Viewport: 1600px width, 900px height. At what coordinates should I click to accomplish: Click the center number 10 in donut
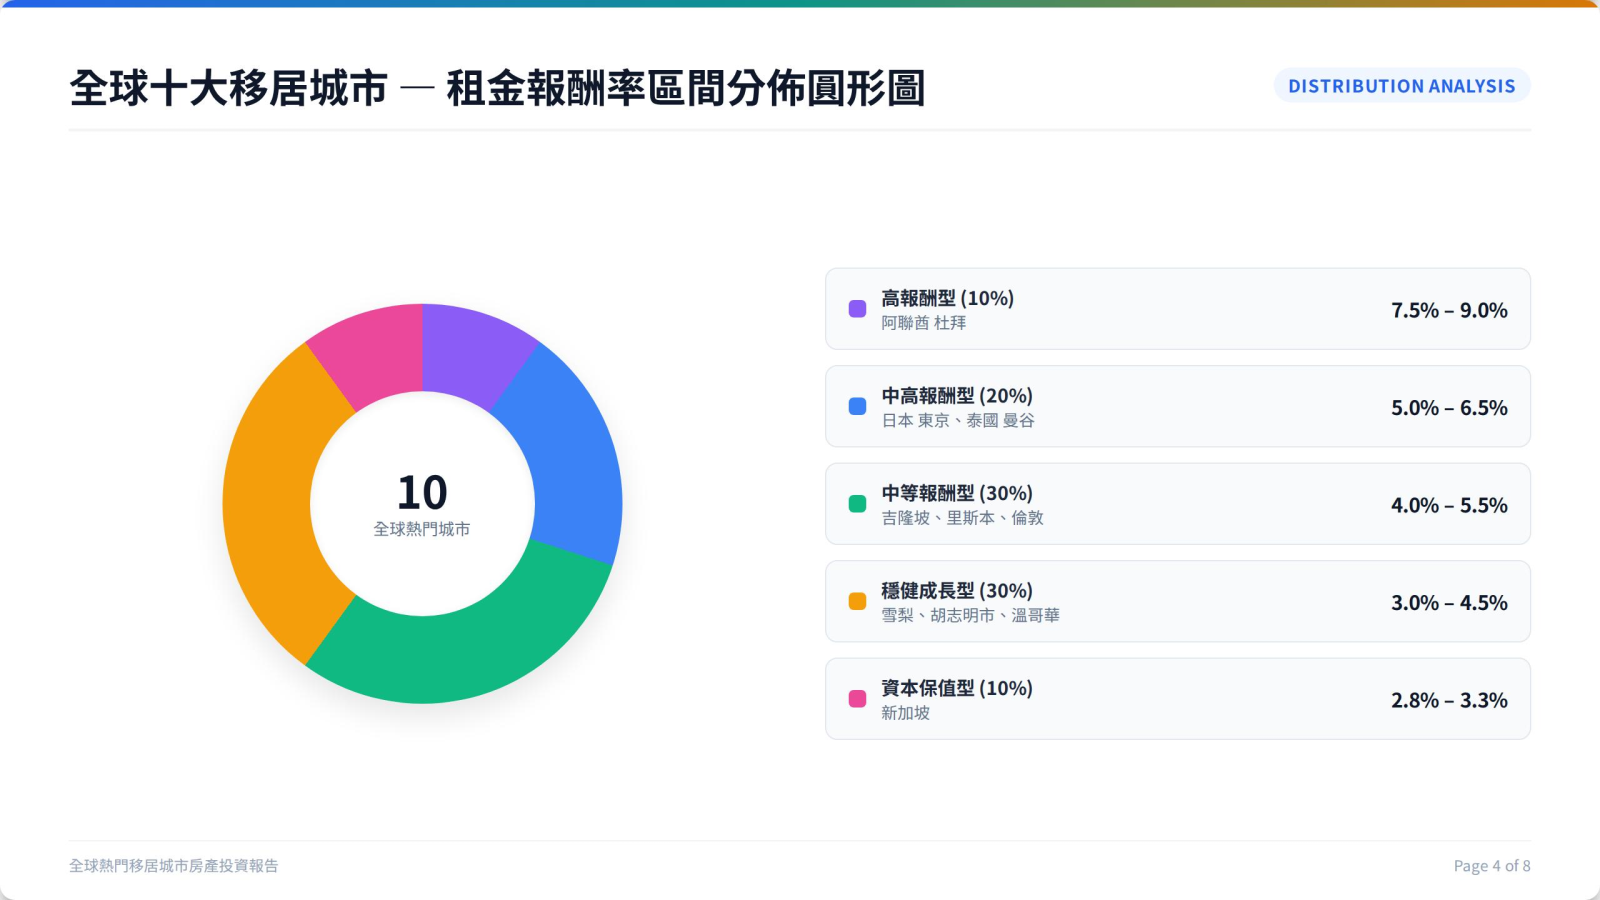click(x=422, y=492)
